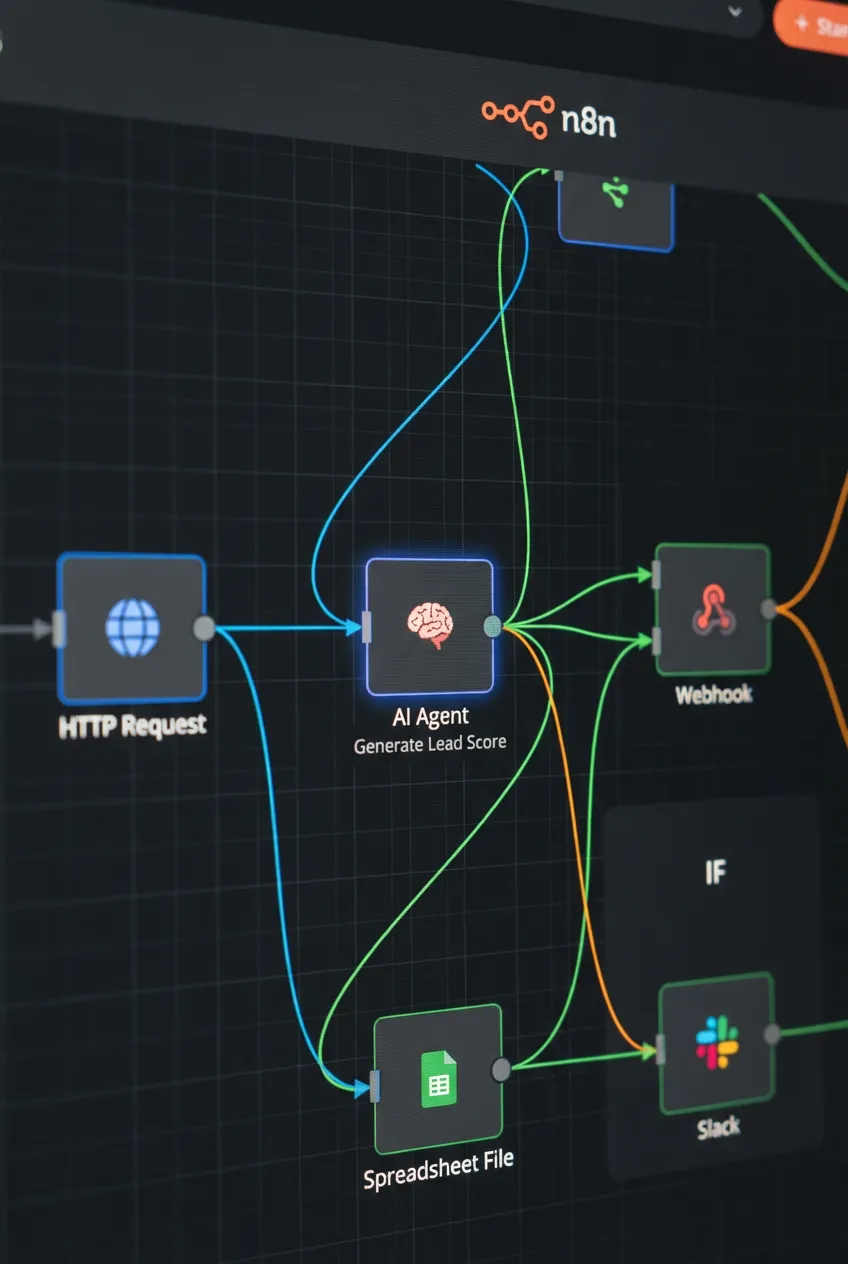Image resolution: width=848 pixels, height=1264 pixels.
Task: Select the HTTP Request node label
Action: point(131,723)
